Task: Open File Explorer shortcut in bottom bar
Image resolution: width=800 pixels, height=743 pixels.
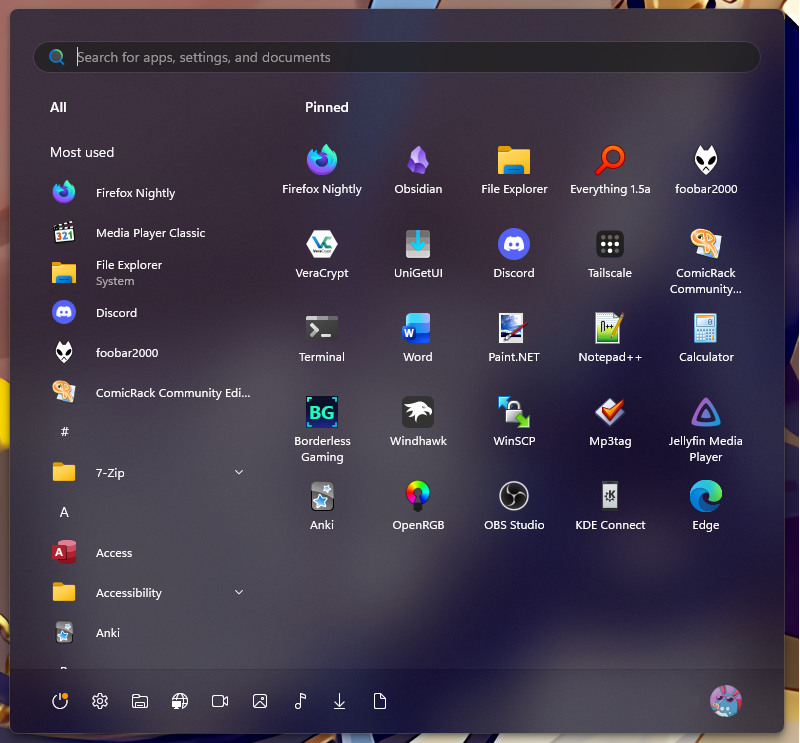Action: point(140,701)
